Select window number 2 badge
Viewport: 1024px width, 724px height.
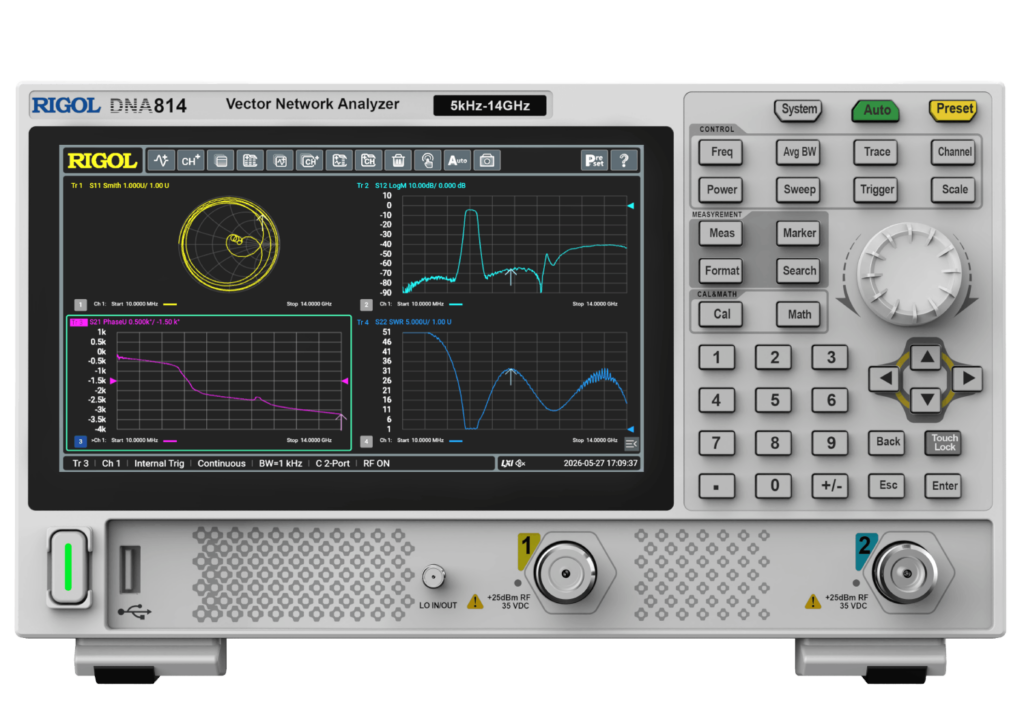point(366,305)
